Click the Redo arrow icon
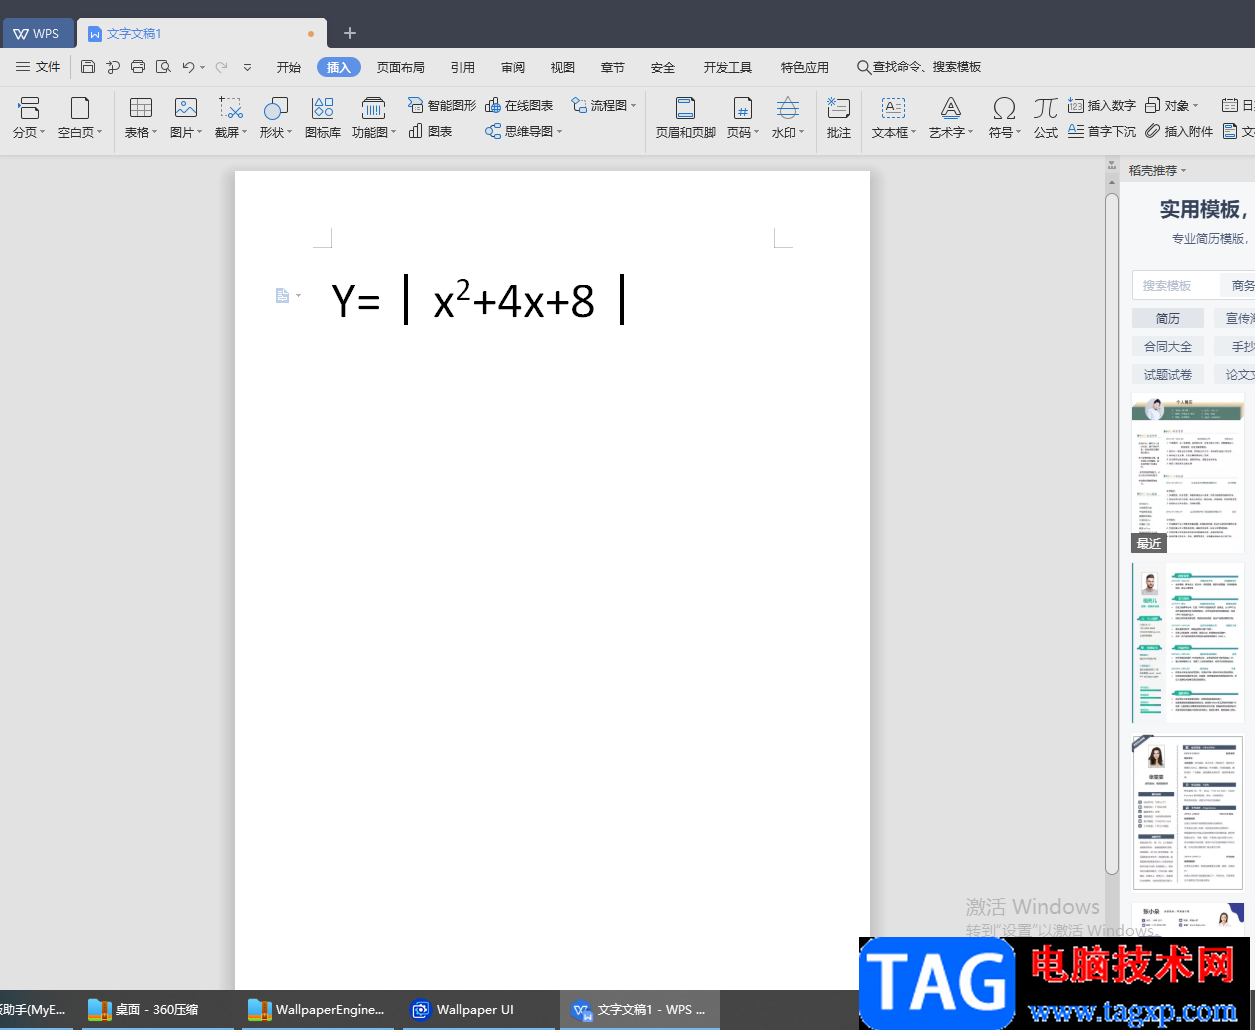 tap(221, 67)
